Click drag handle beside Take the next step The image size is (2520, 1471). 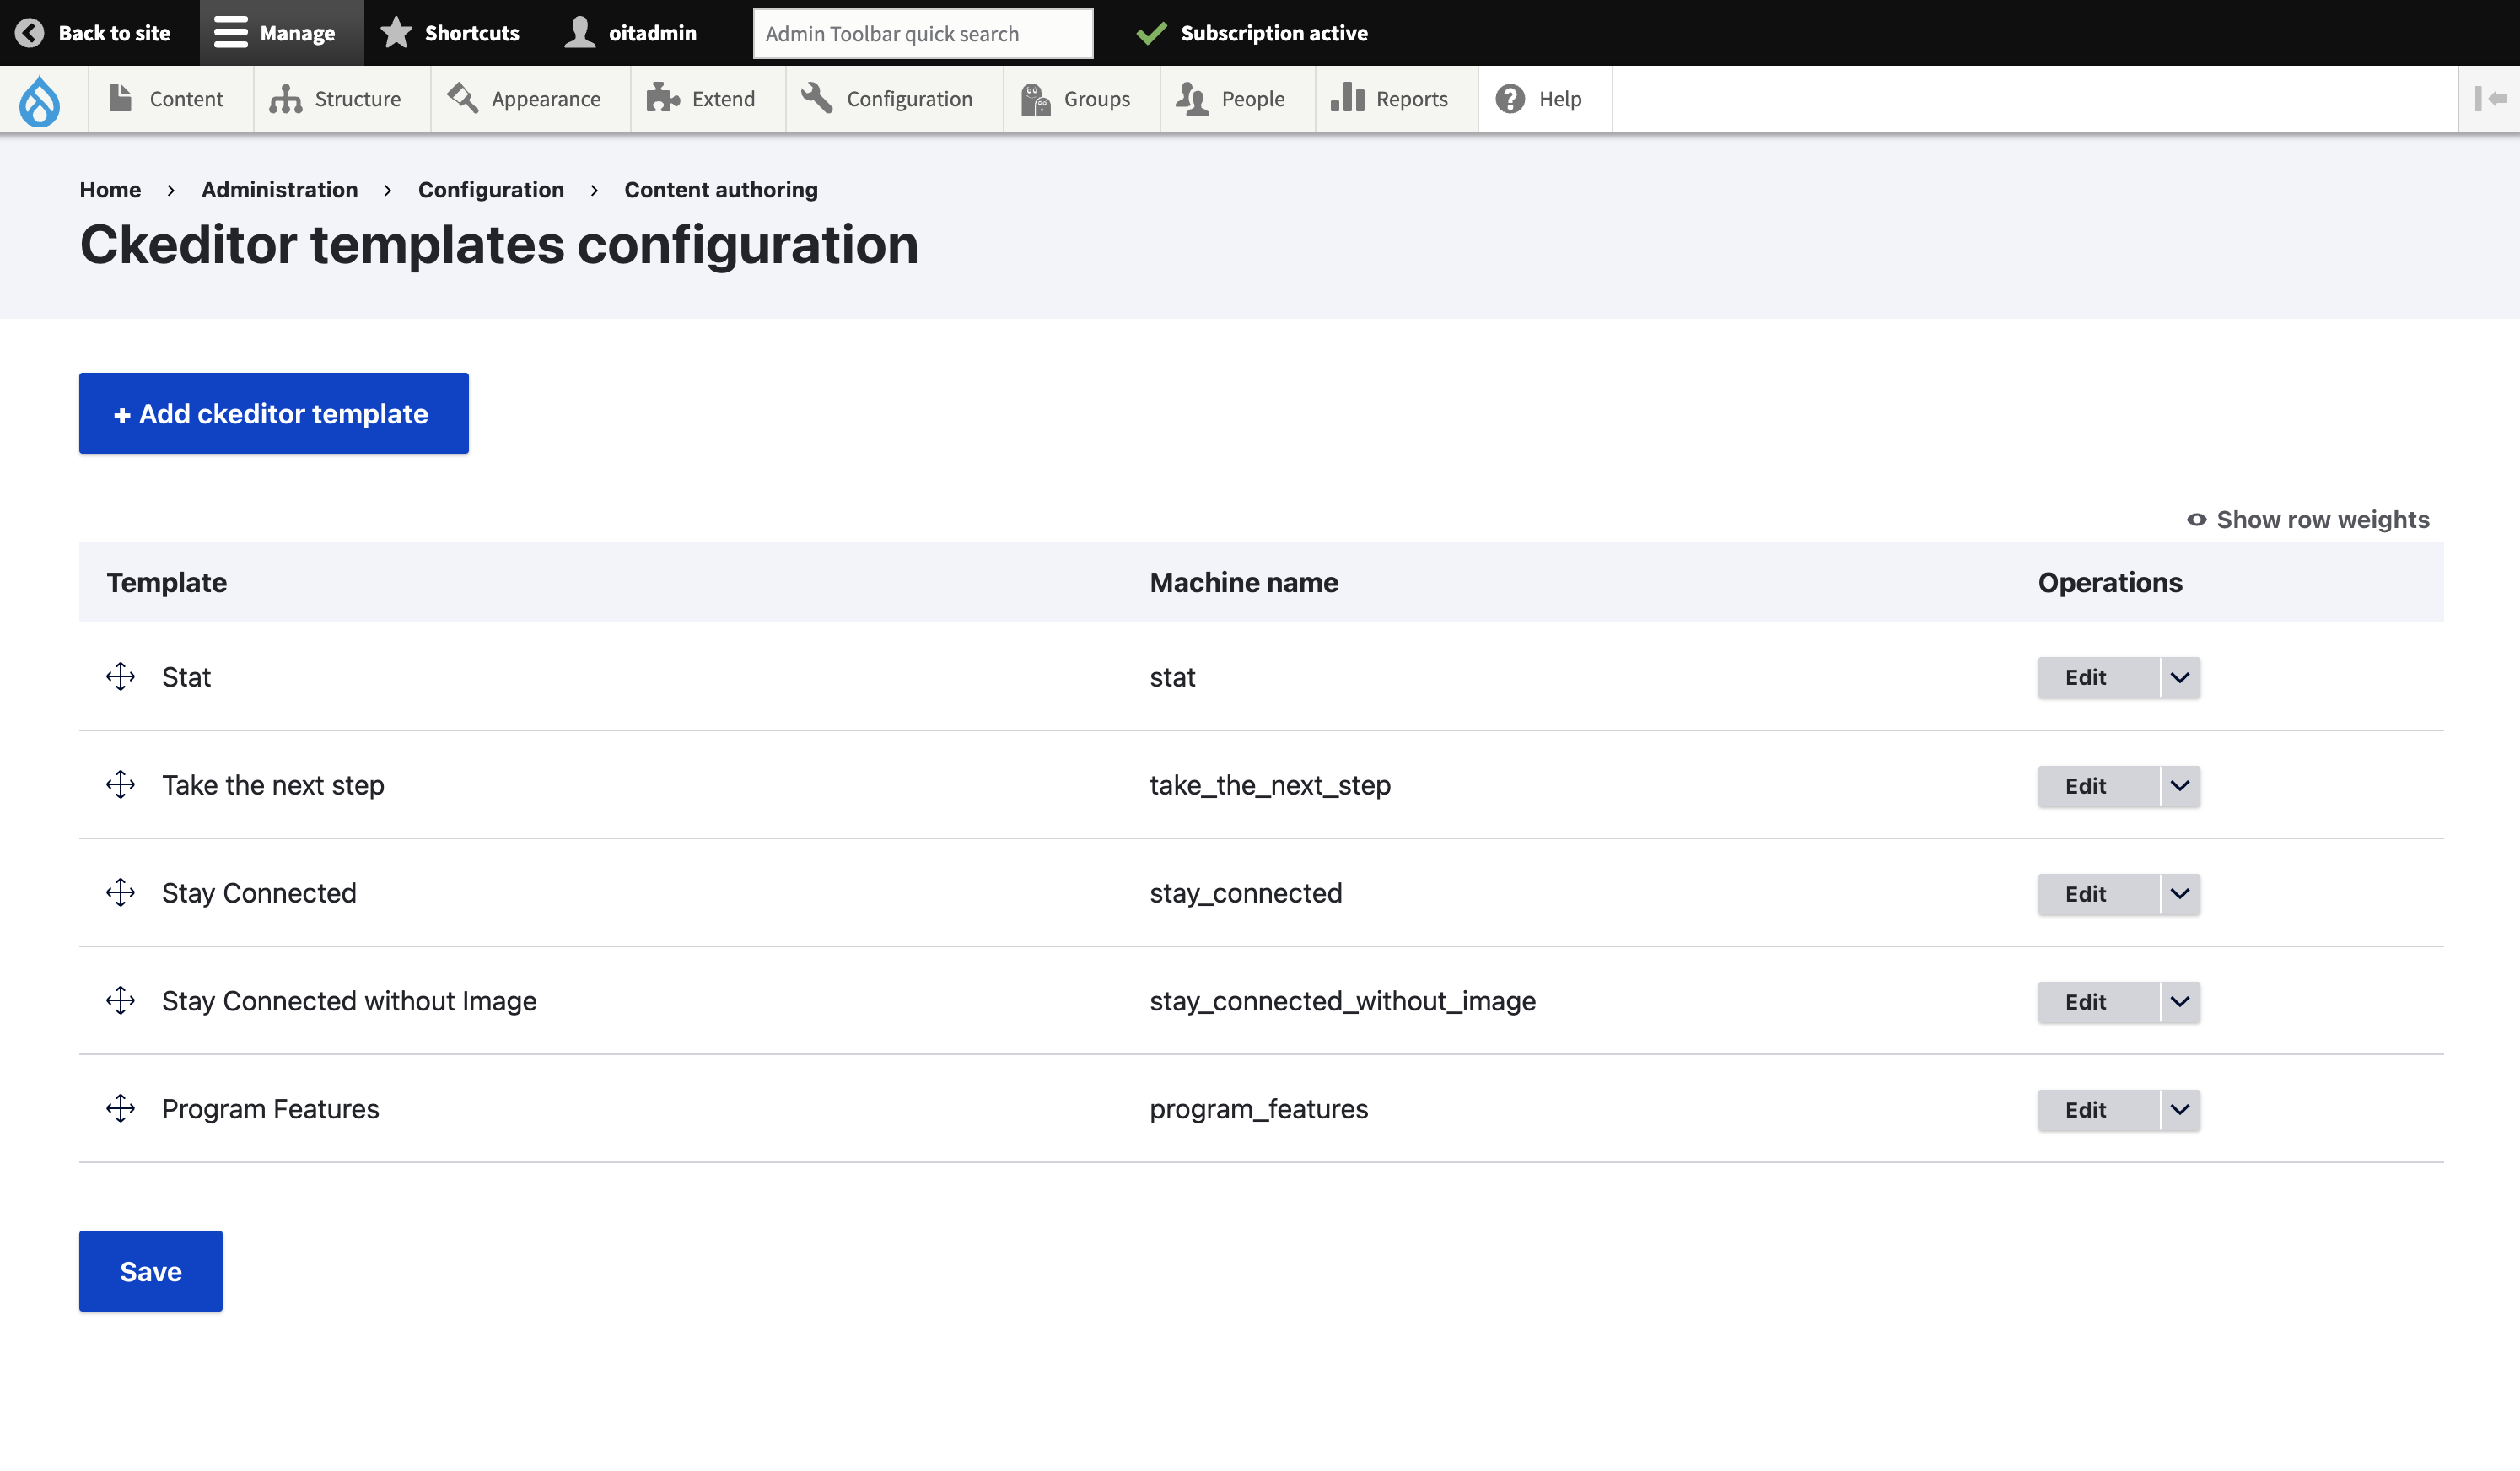pyautogui.click(x=121, y=785)
